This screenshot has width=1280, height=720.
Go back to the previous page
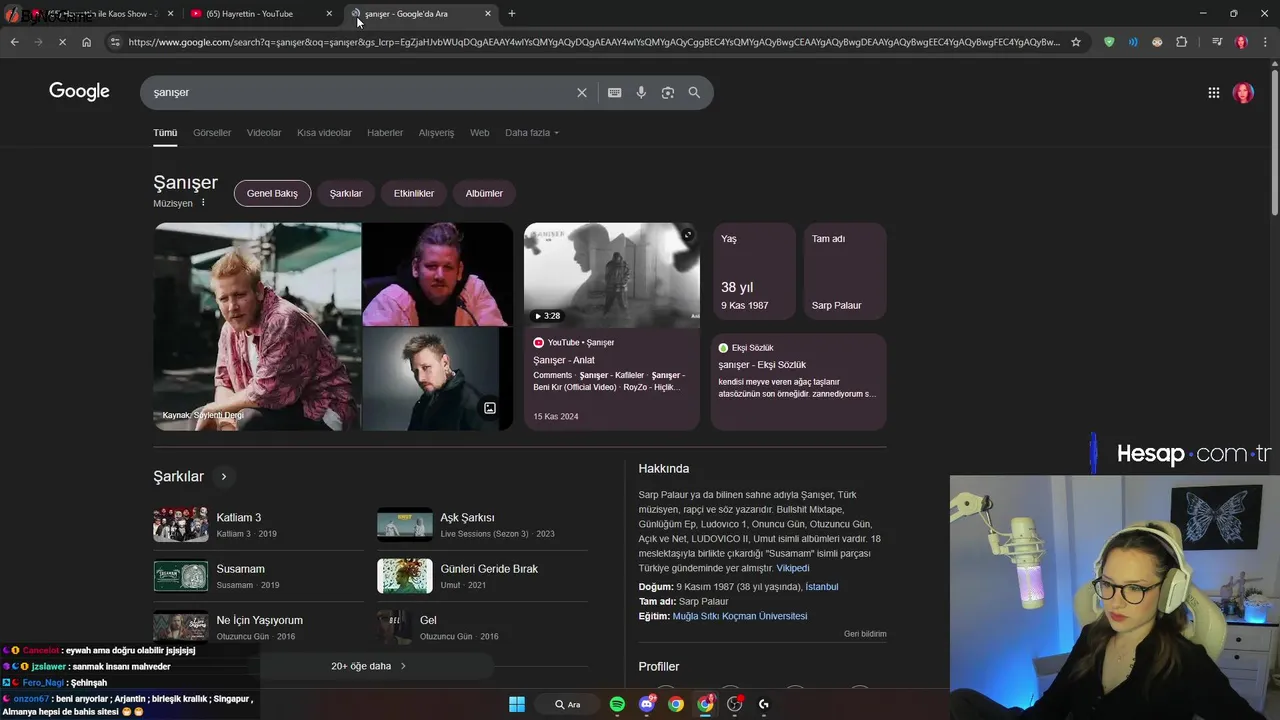(14, 42)
